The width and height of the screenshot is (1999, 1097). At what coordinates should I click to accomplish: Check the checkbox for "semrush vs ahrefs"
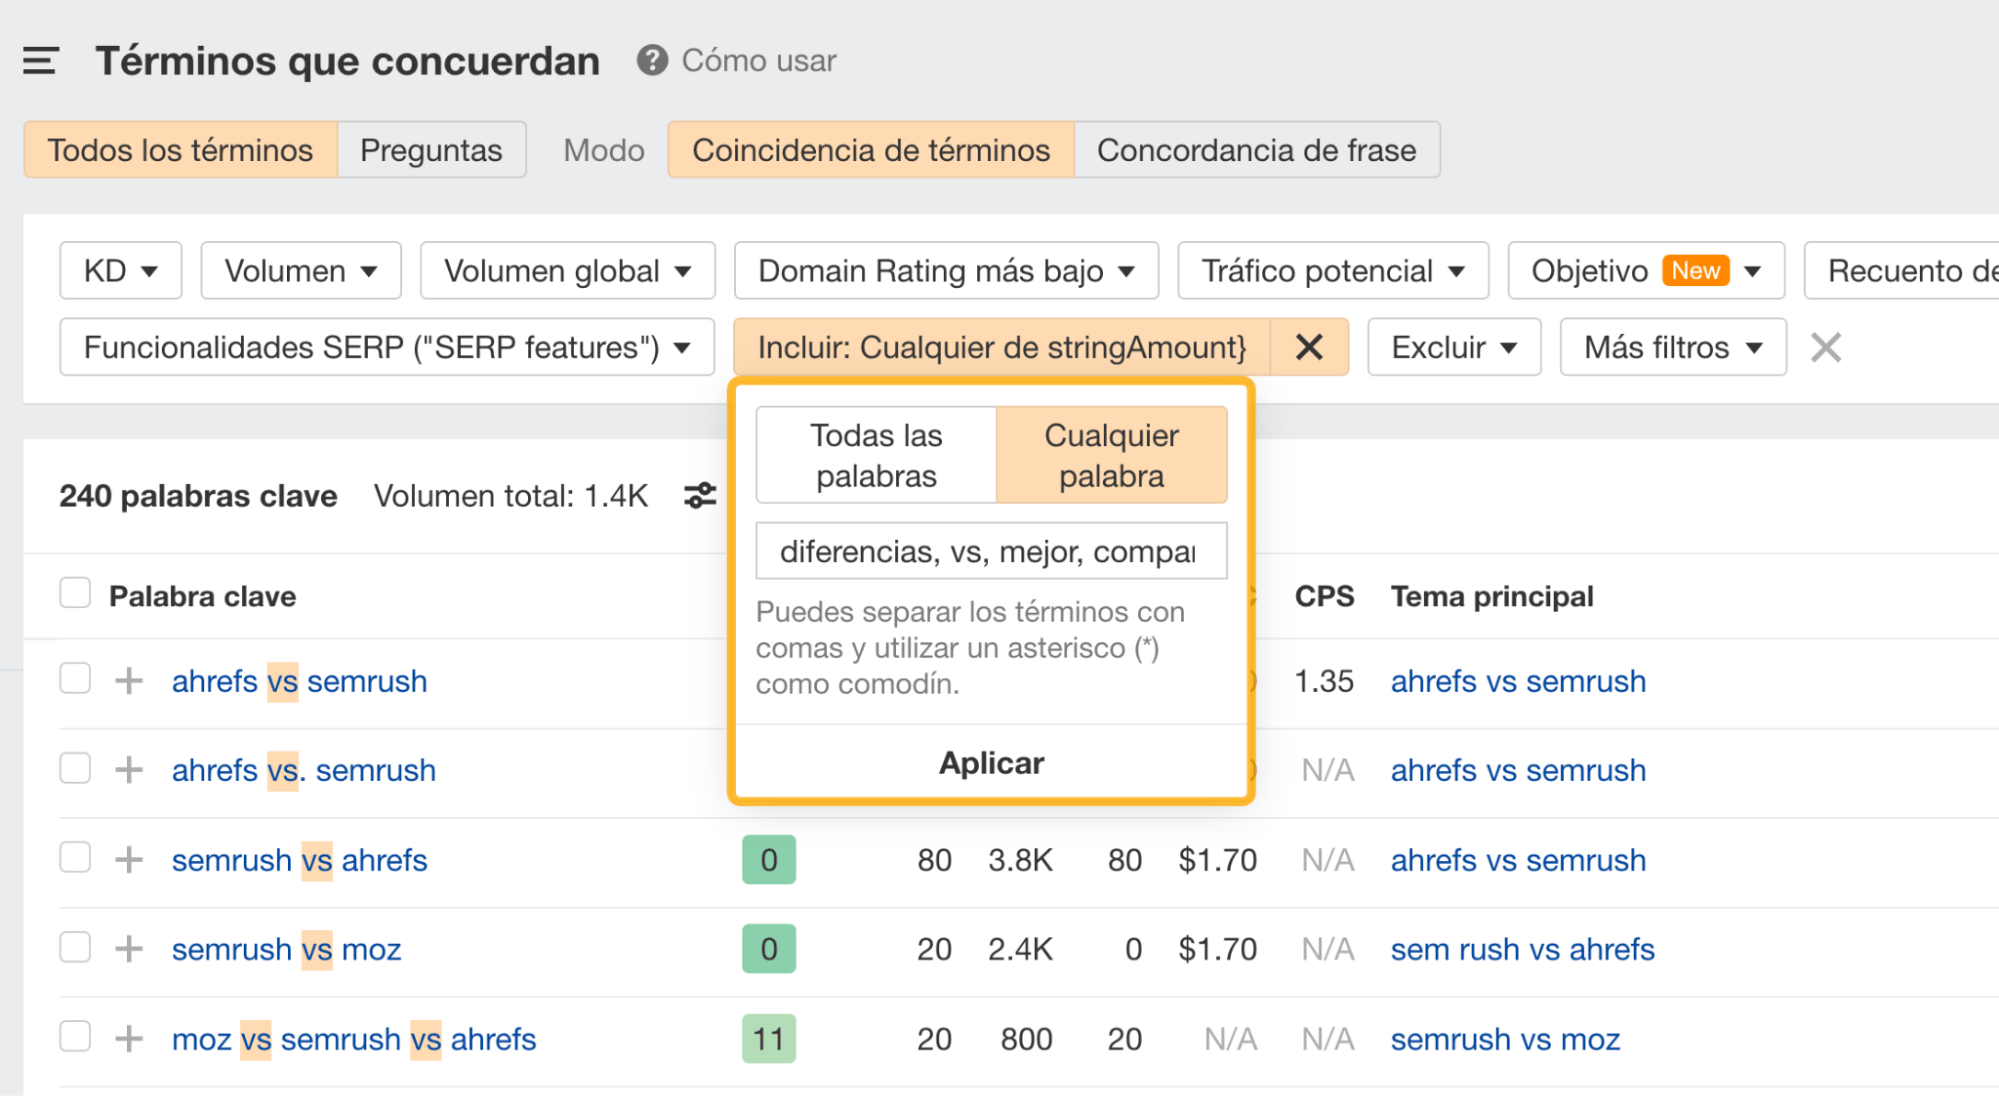pyautogui.click(x=75, y=859)
